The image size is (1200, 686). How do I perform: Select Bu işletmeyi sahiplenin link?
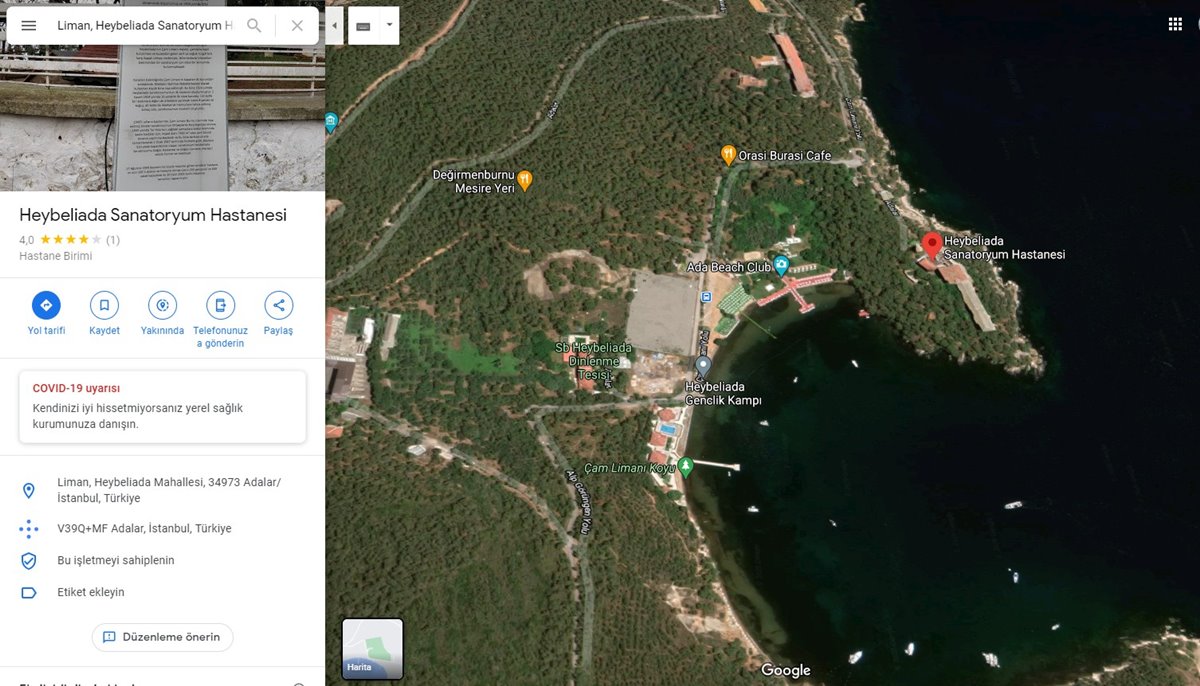tap(116, 560)
